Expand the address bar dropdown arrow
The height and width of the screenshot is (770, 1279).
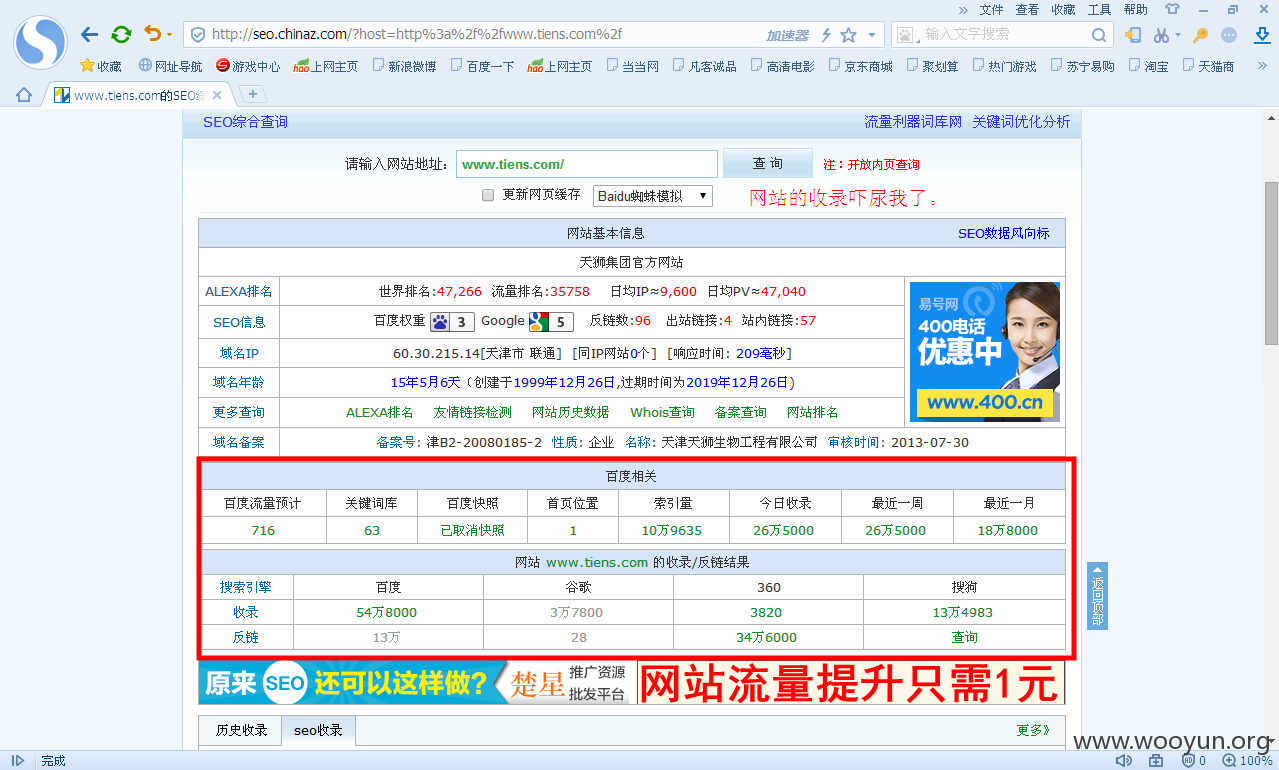pos(871,35)
